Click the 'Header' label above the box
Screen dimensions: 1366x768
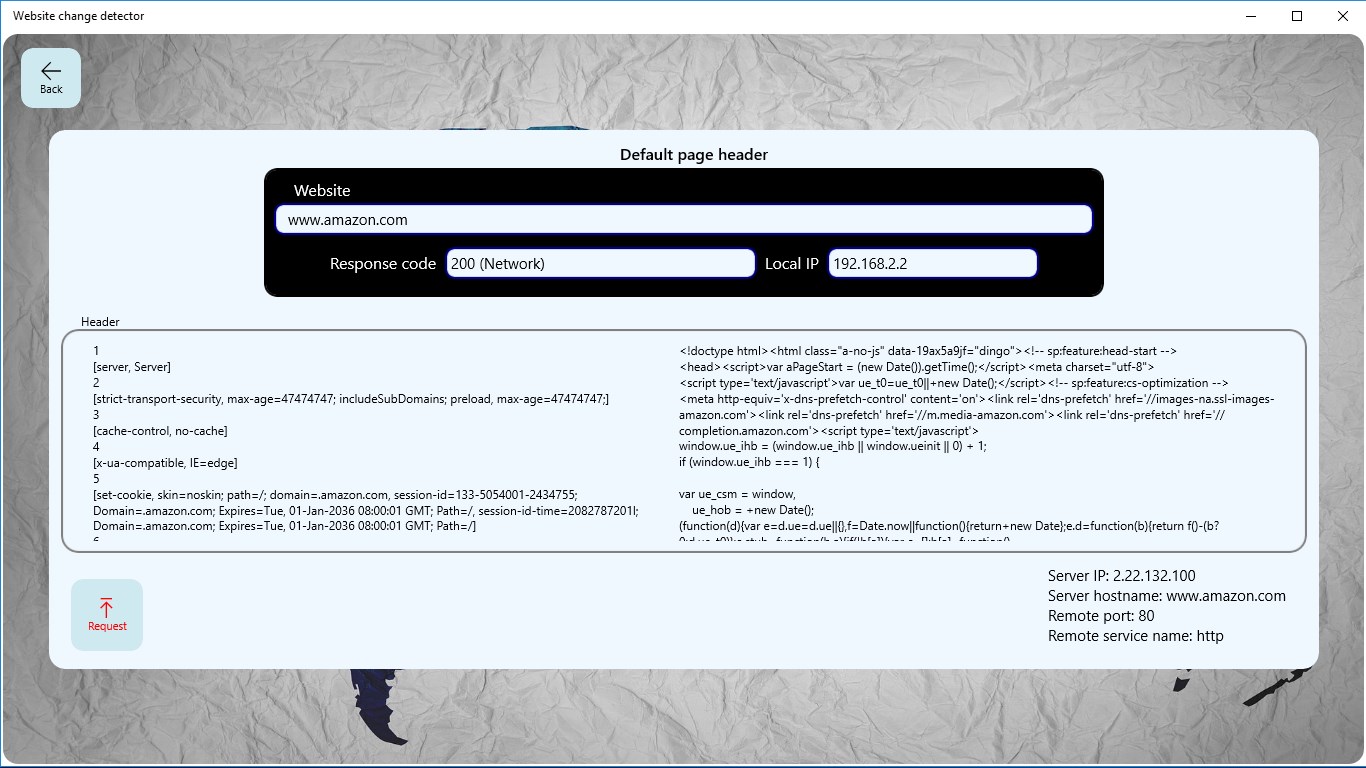[100, 322]
